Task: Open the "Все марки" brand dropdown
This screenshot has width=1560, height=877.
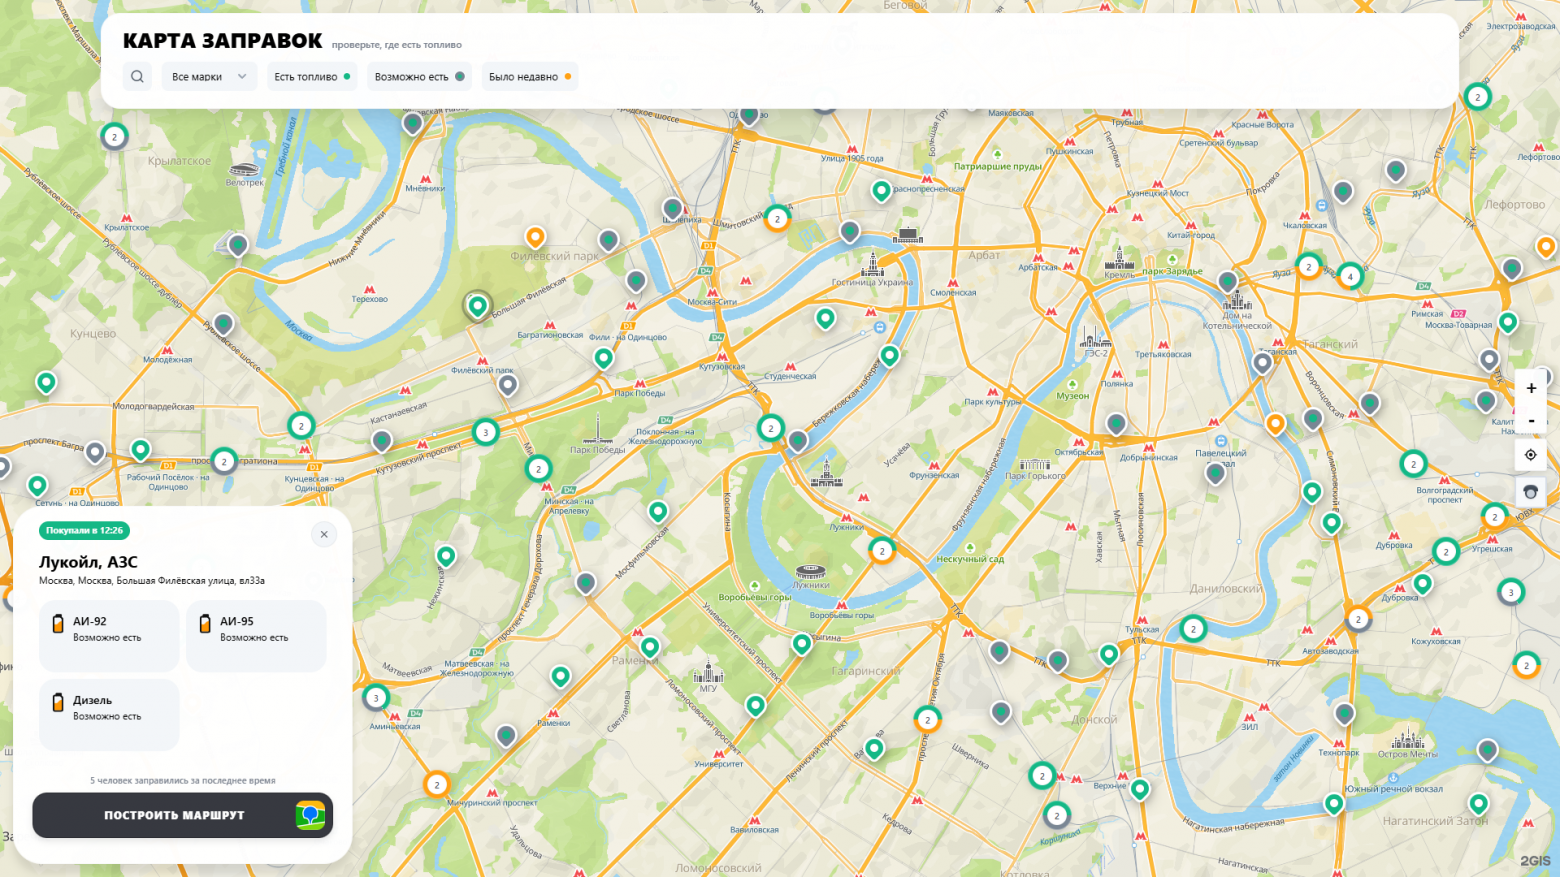Action: click(209, 76)
